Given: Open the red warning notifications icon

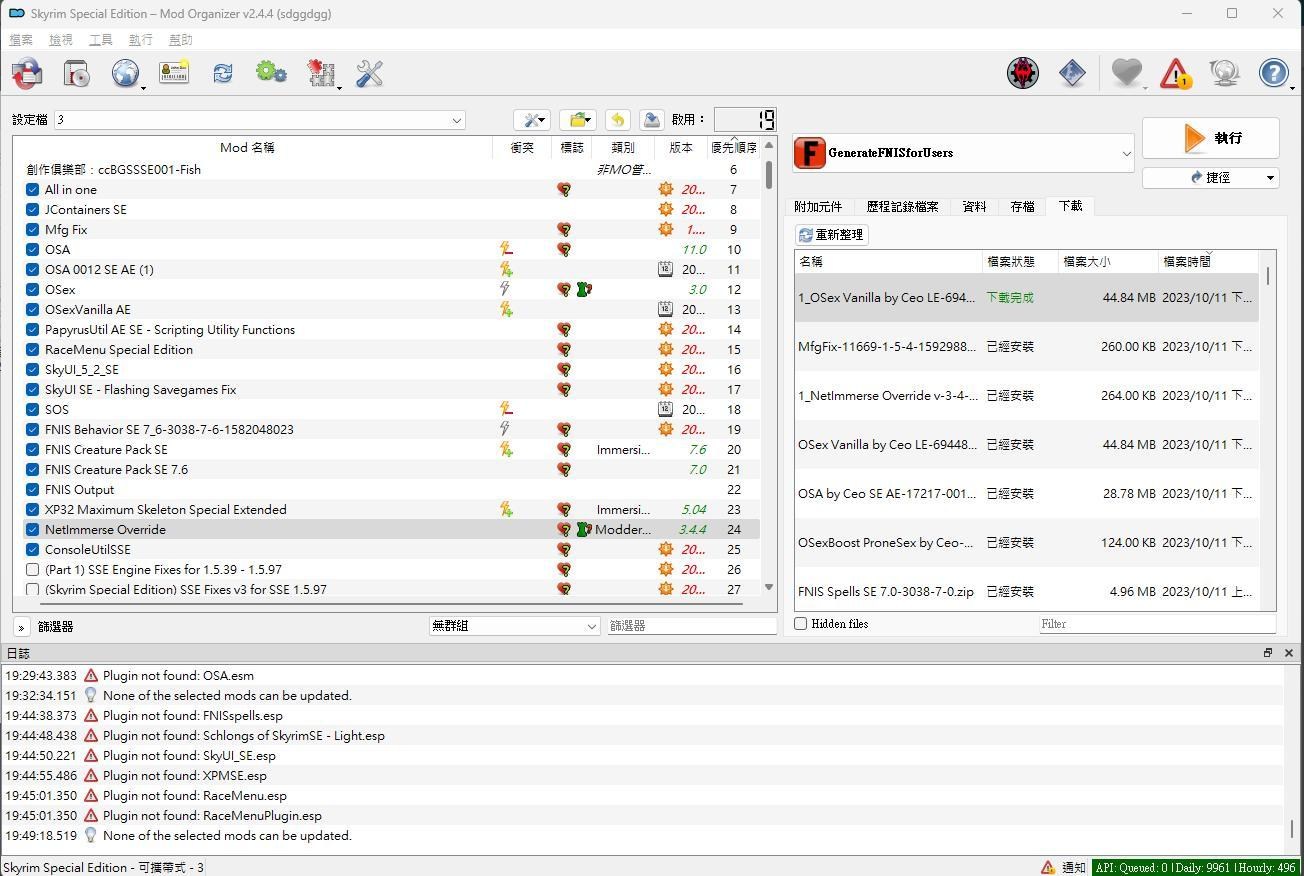Looking at the screenshot, I should [x=1175, y=73].
